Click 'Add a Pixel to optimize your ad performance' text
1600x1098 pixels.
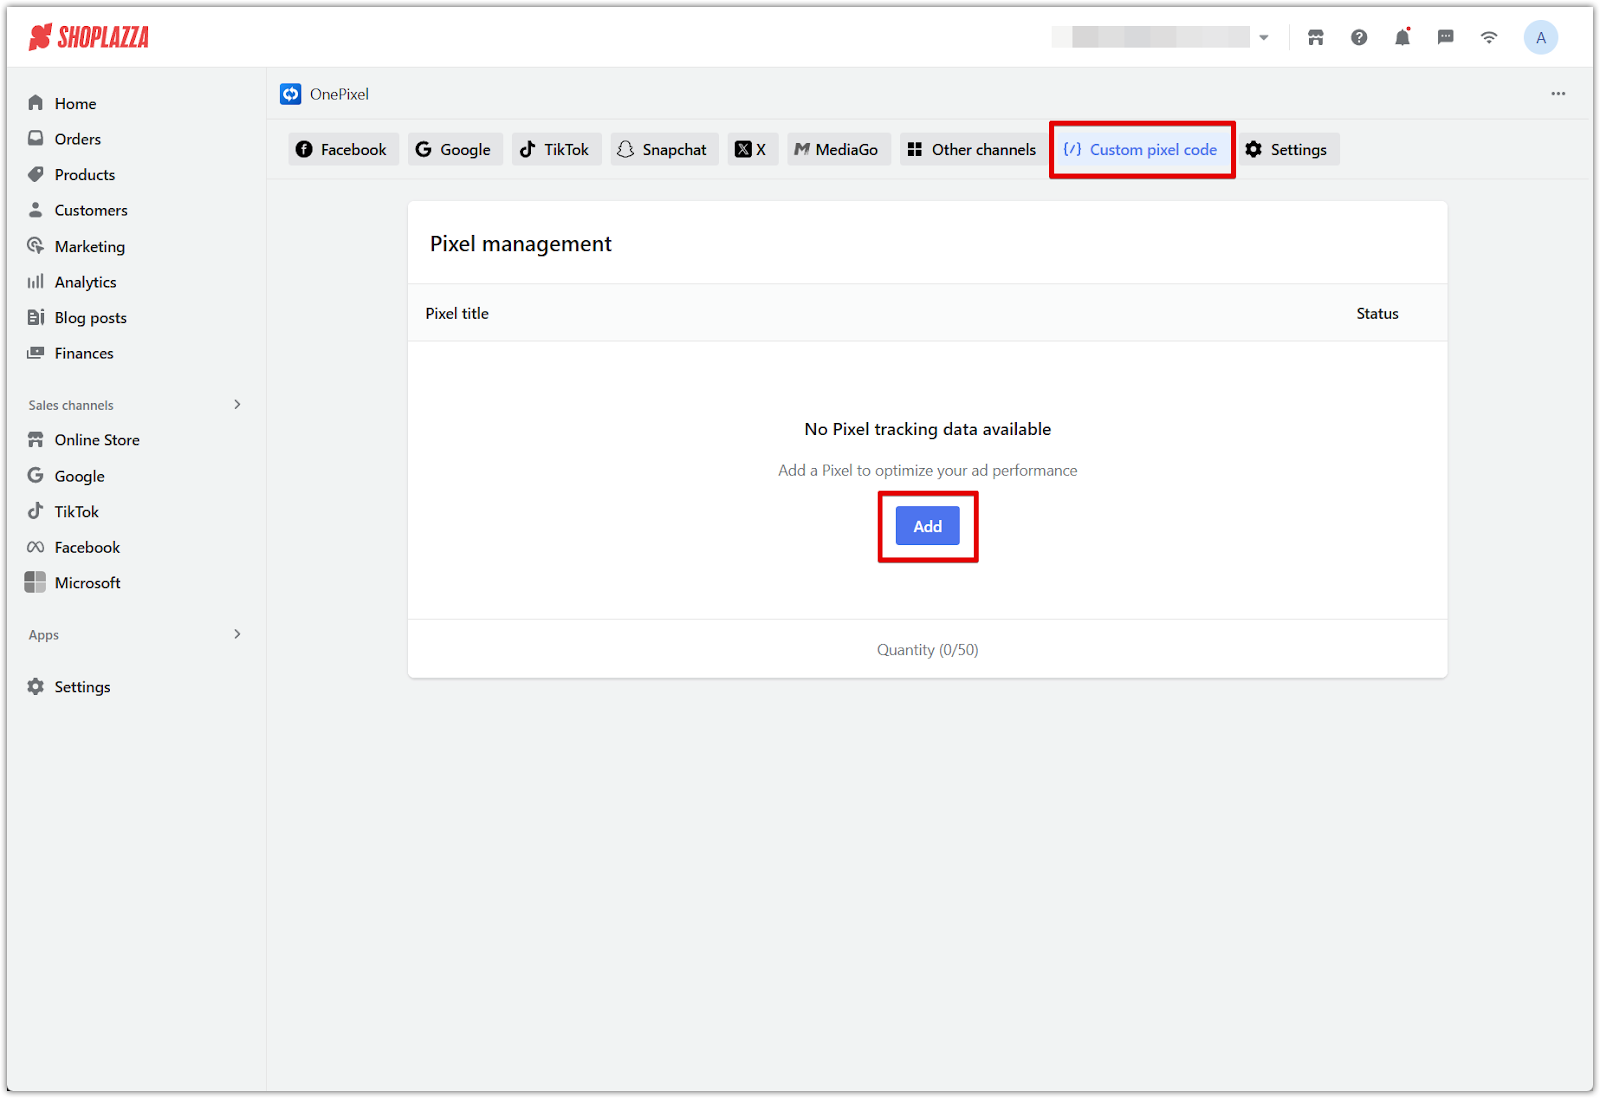pos(928,471)
